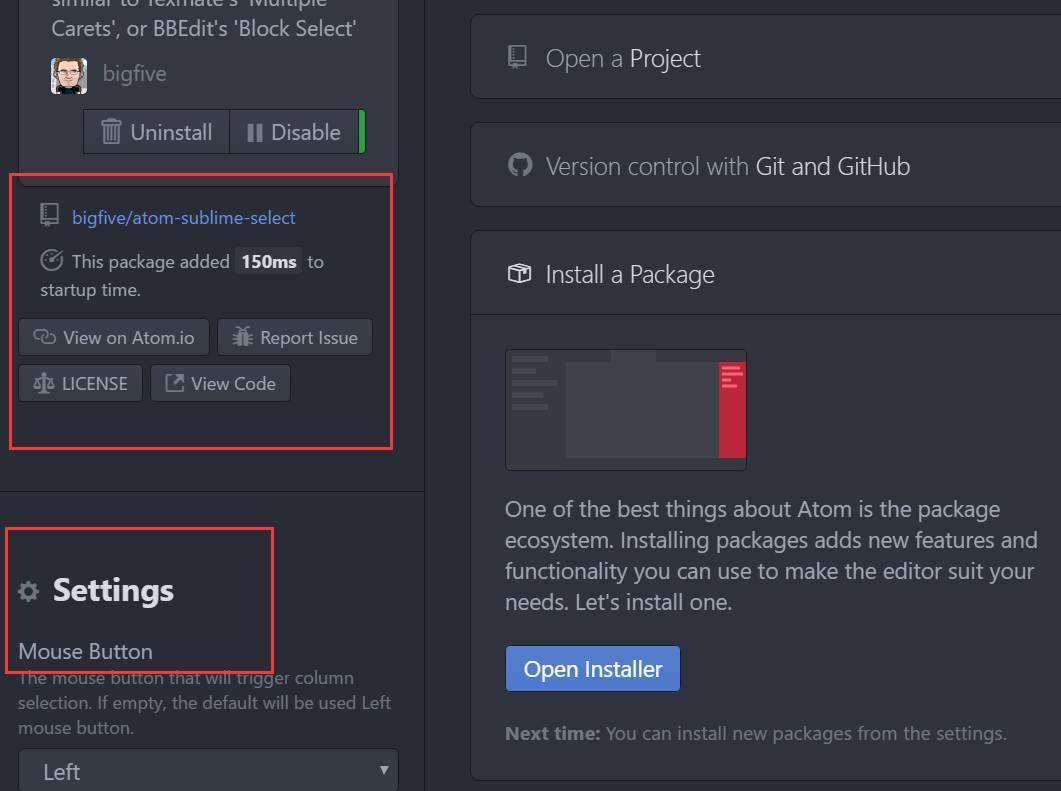Click the View Code button
Screen dimensions: 1061x791
(221, 383)
